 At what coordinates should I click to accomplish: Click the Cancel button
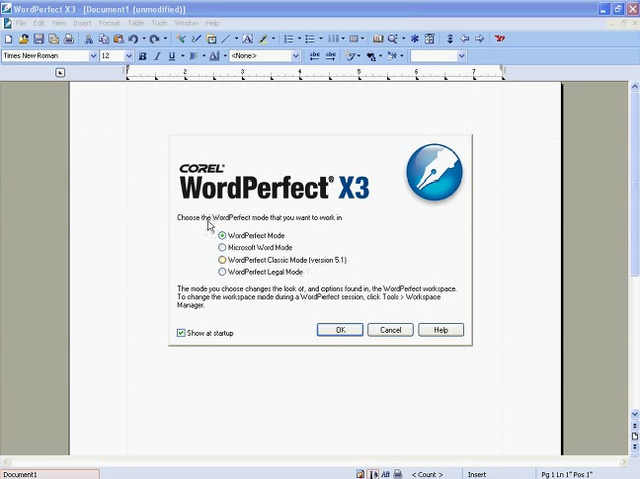coord(391,330)
